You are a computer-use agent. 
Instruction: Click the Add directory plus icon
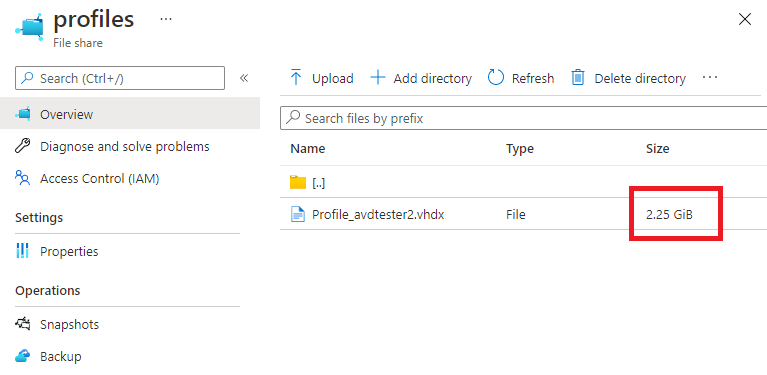[x=378, y=78]
